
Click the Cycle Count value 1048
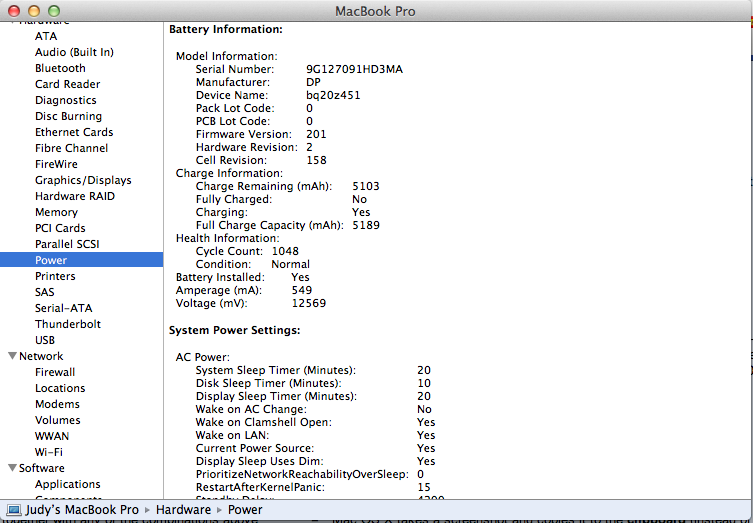285,251
